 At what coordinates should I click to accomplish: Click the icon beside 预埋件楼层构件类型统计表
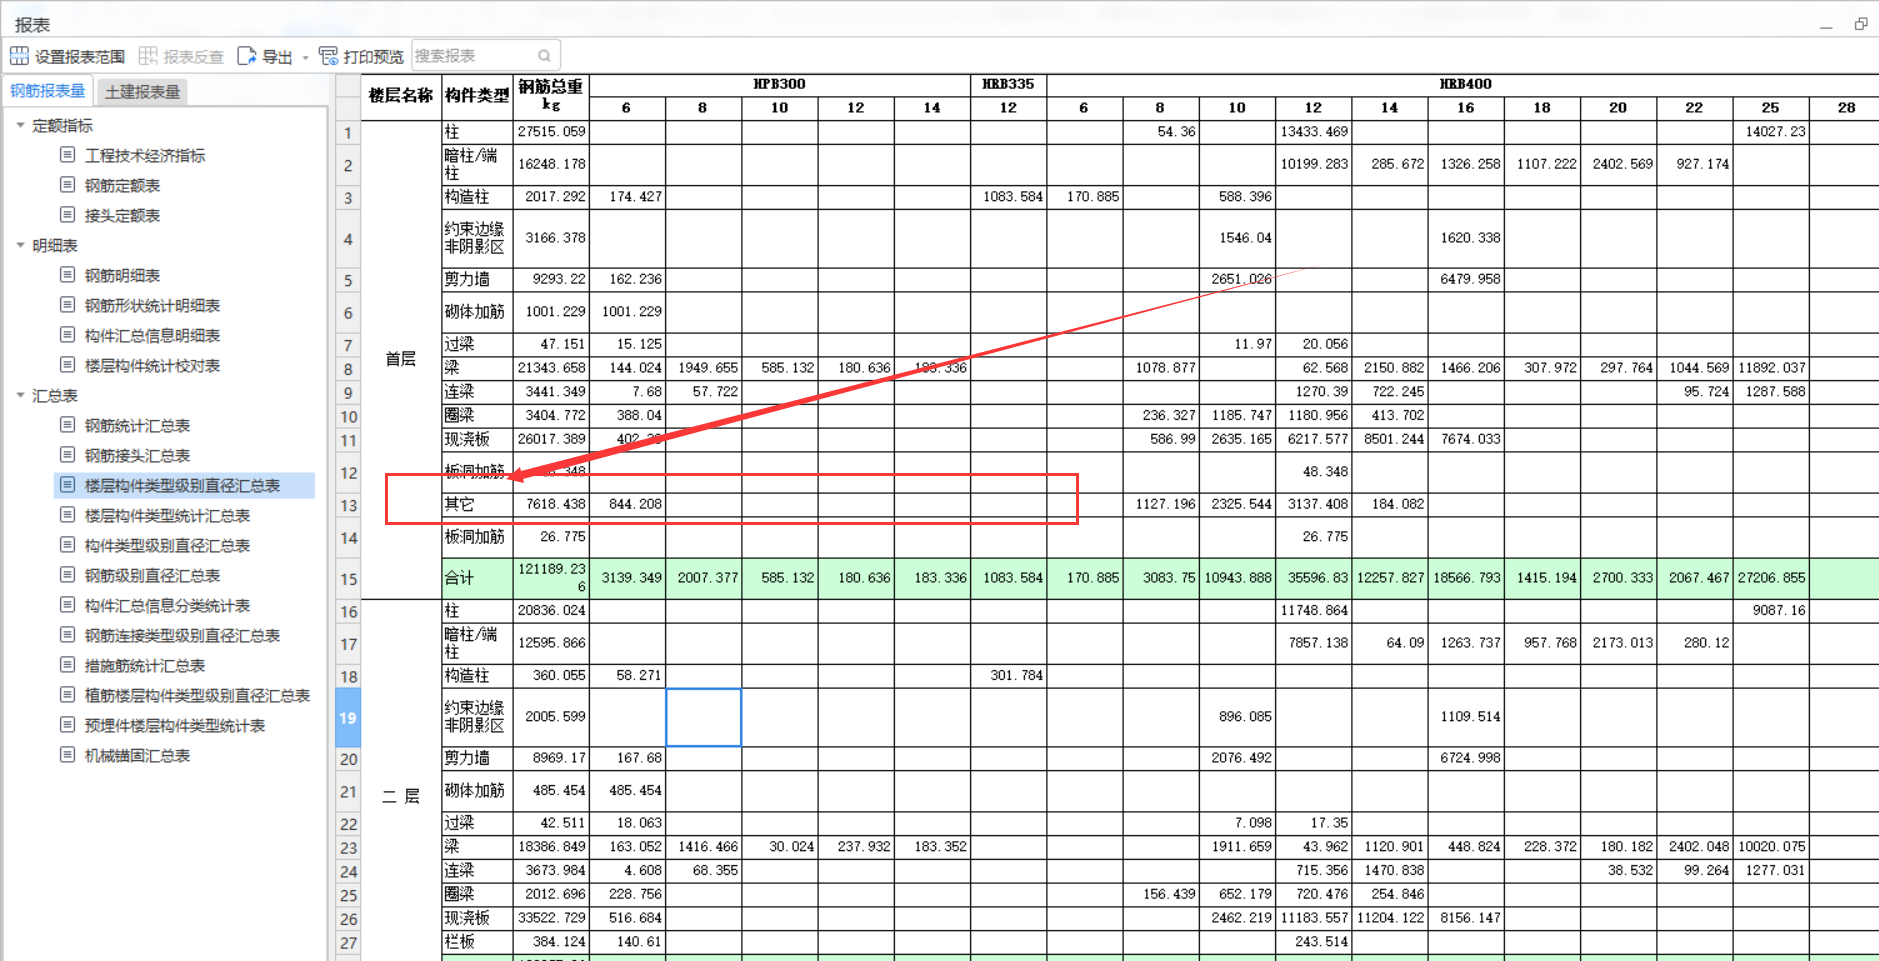point(67,725)
